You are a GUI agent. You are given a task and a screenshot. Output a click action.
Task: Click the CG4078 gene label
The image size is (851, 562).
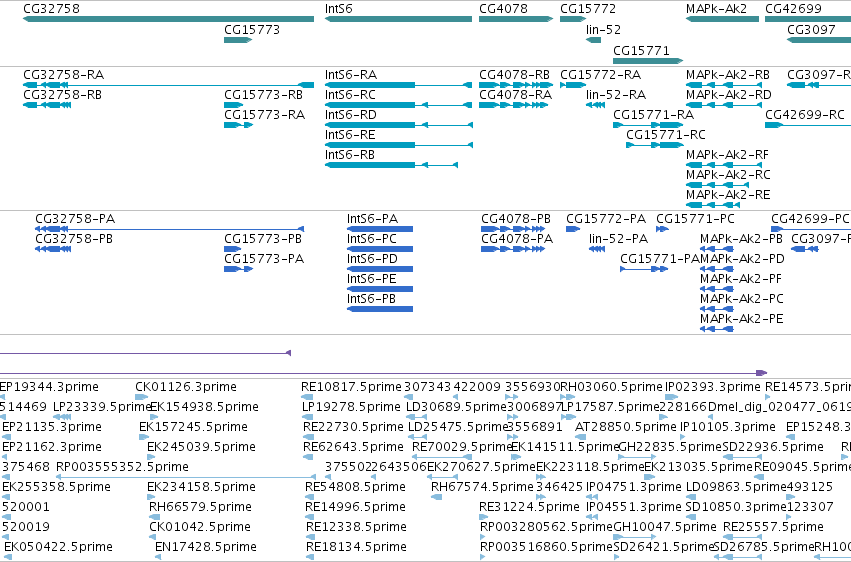click(x=503, y=9)
